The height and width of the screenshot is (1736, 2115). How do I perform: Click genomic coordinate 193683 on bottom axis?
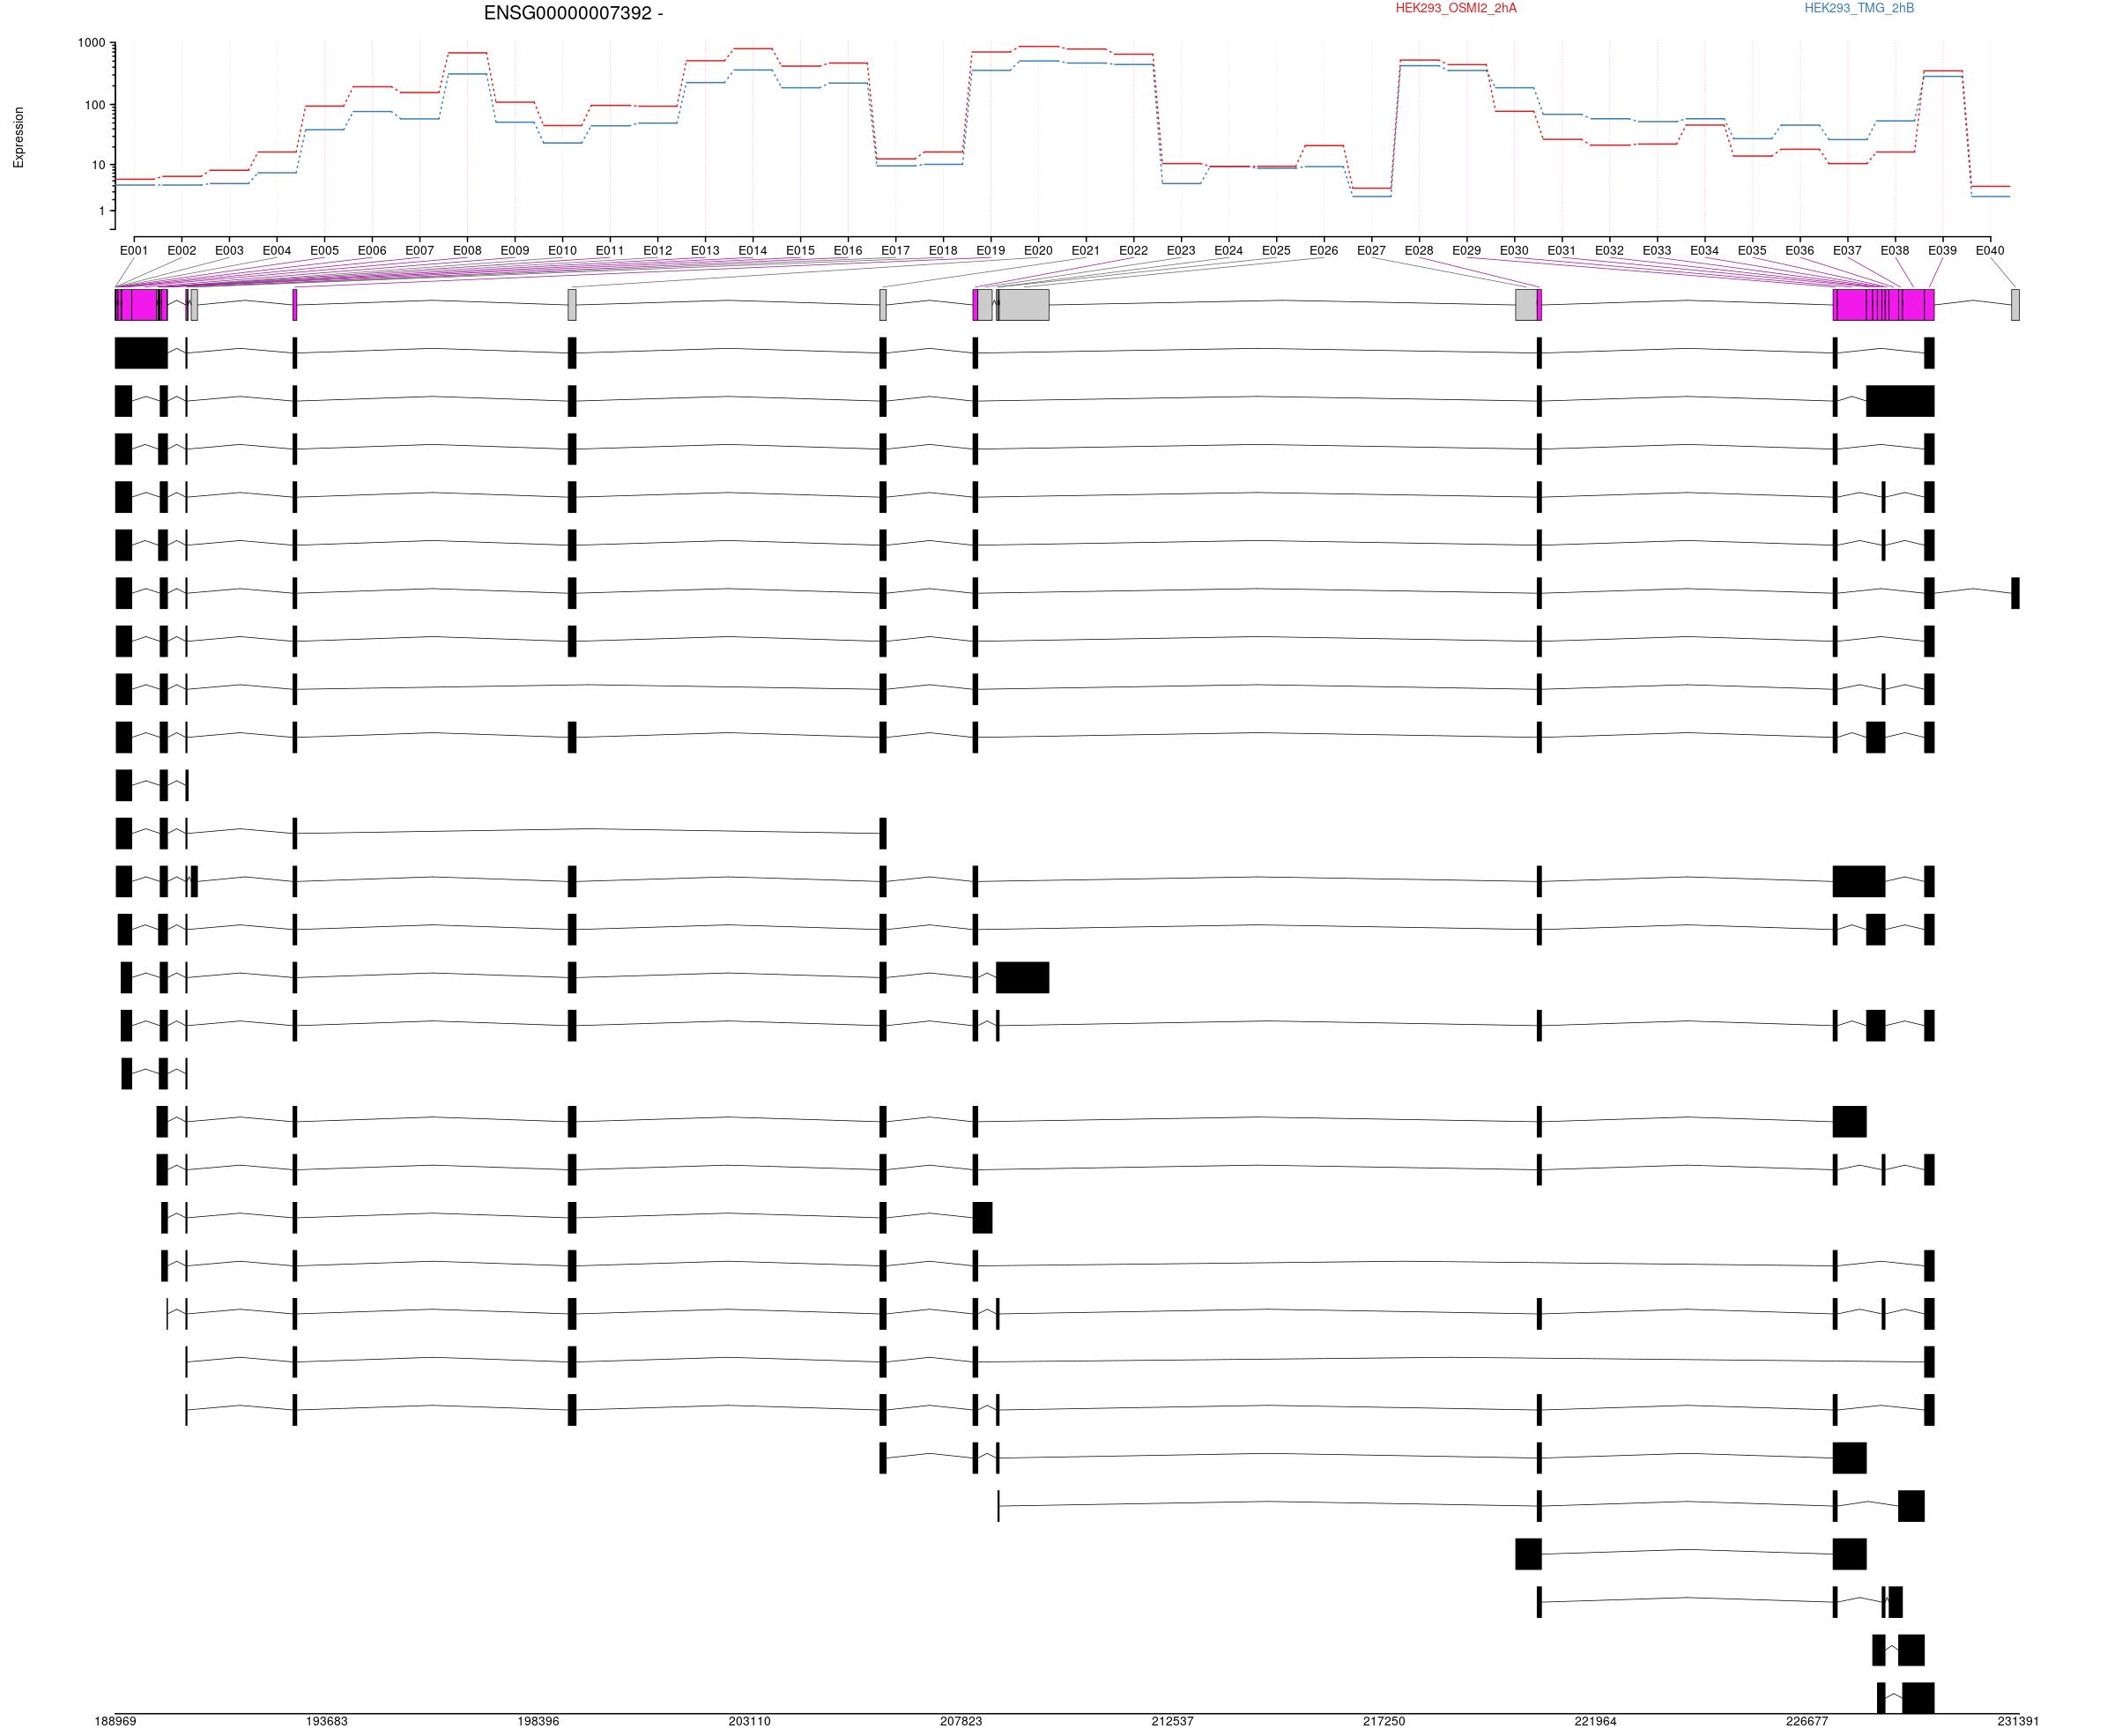[327, 1722]
